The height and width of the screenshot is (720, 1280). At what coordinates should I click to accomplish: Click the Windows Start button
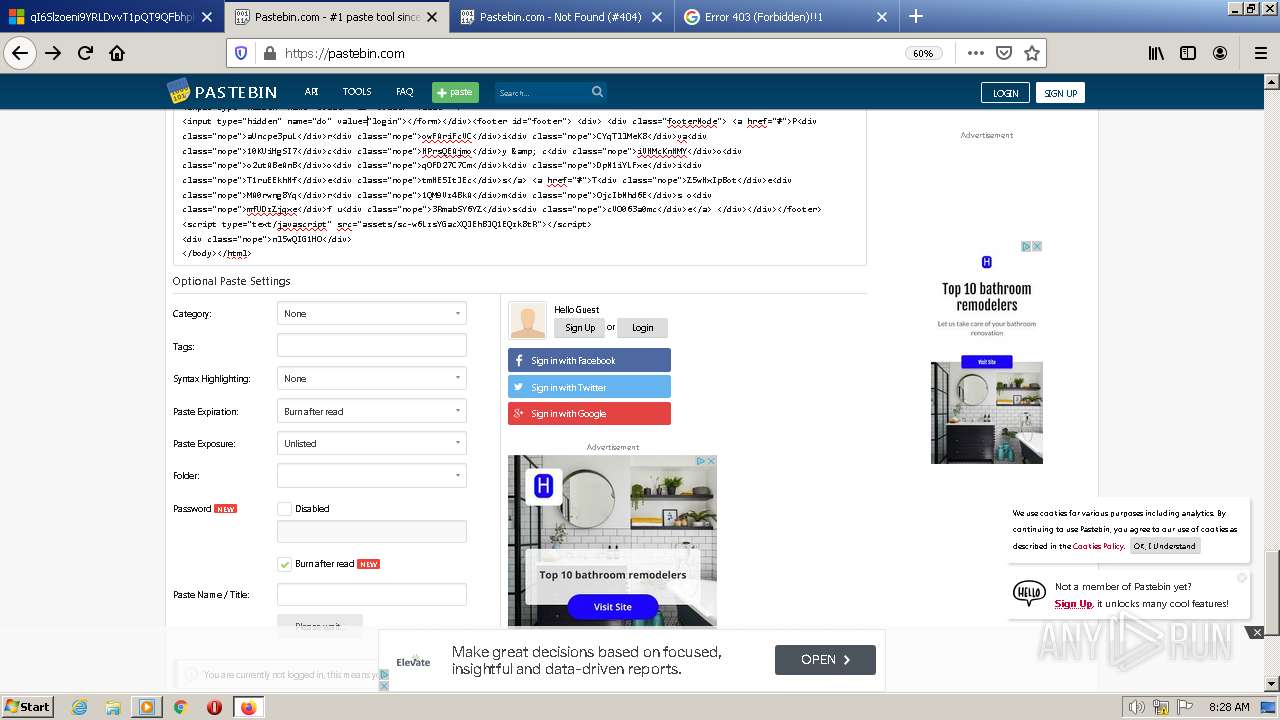tap(27, 707)
